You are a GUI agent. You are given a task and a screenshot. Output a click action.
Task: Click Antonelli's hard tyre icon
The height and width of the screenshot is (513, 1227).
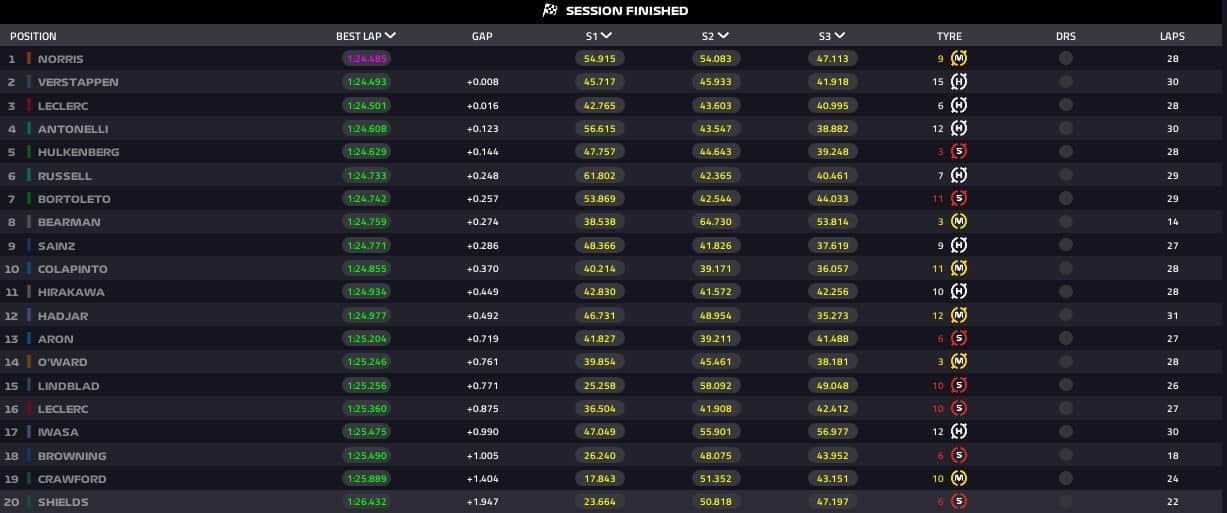958,129
